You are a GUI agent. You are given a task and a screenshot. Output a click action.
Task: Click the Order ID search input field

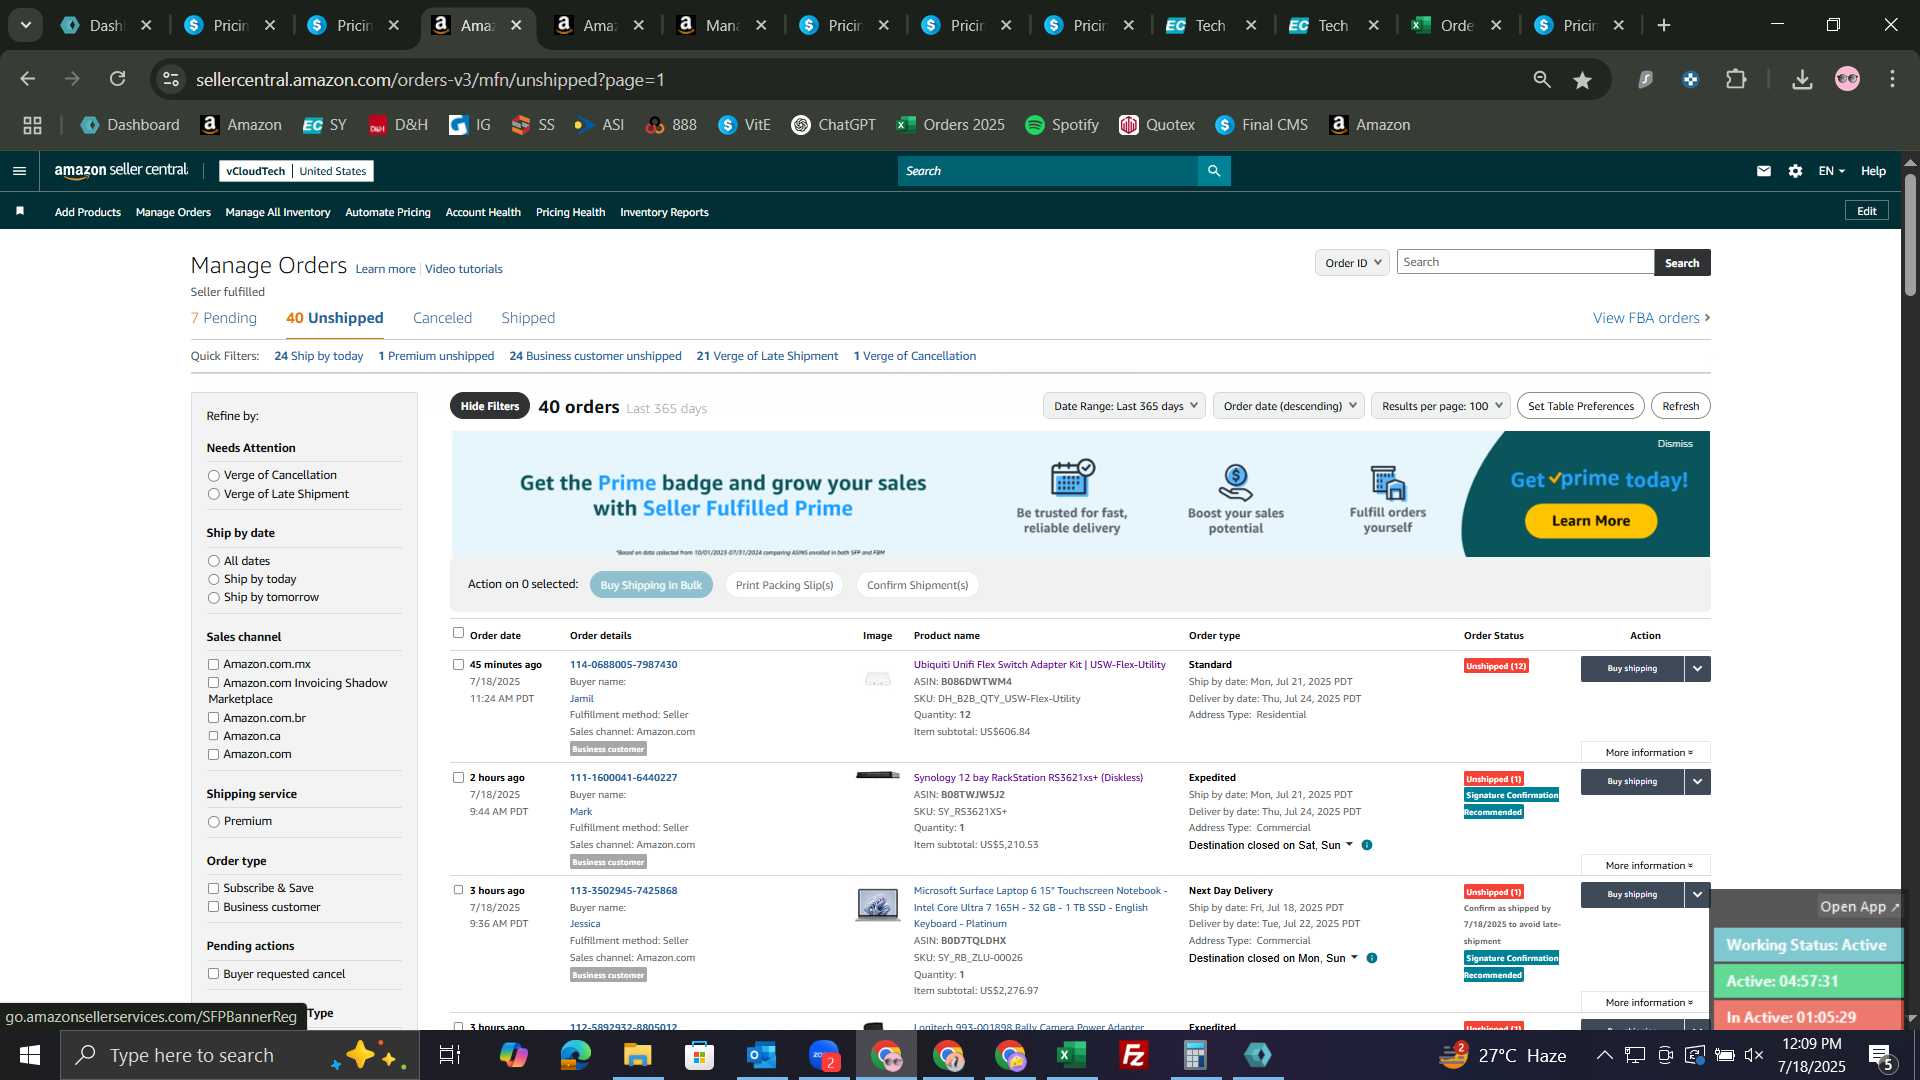point(1525,262)
